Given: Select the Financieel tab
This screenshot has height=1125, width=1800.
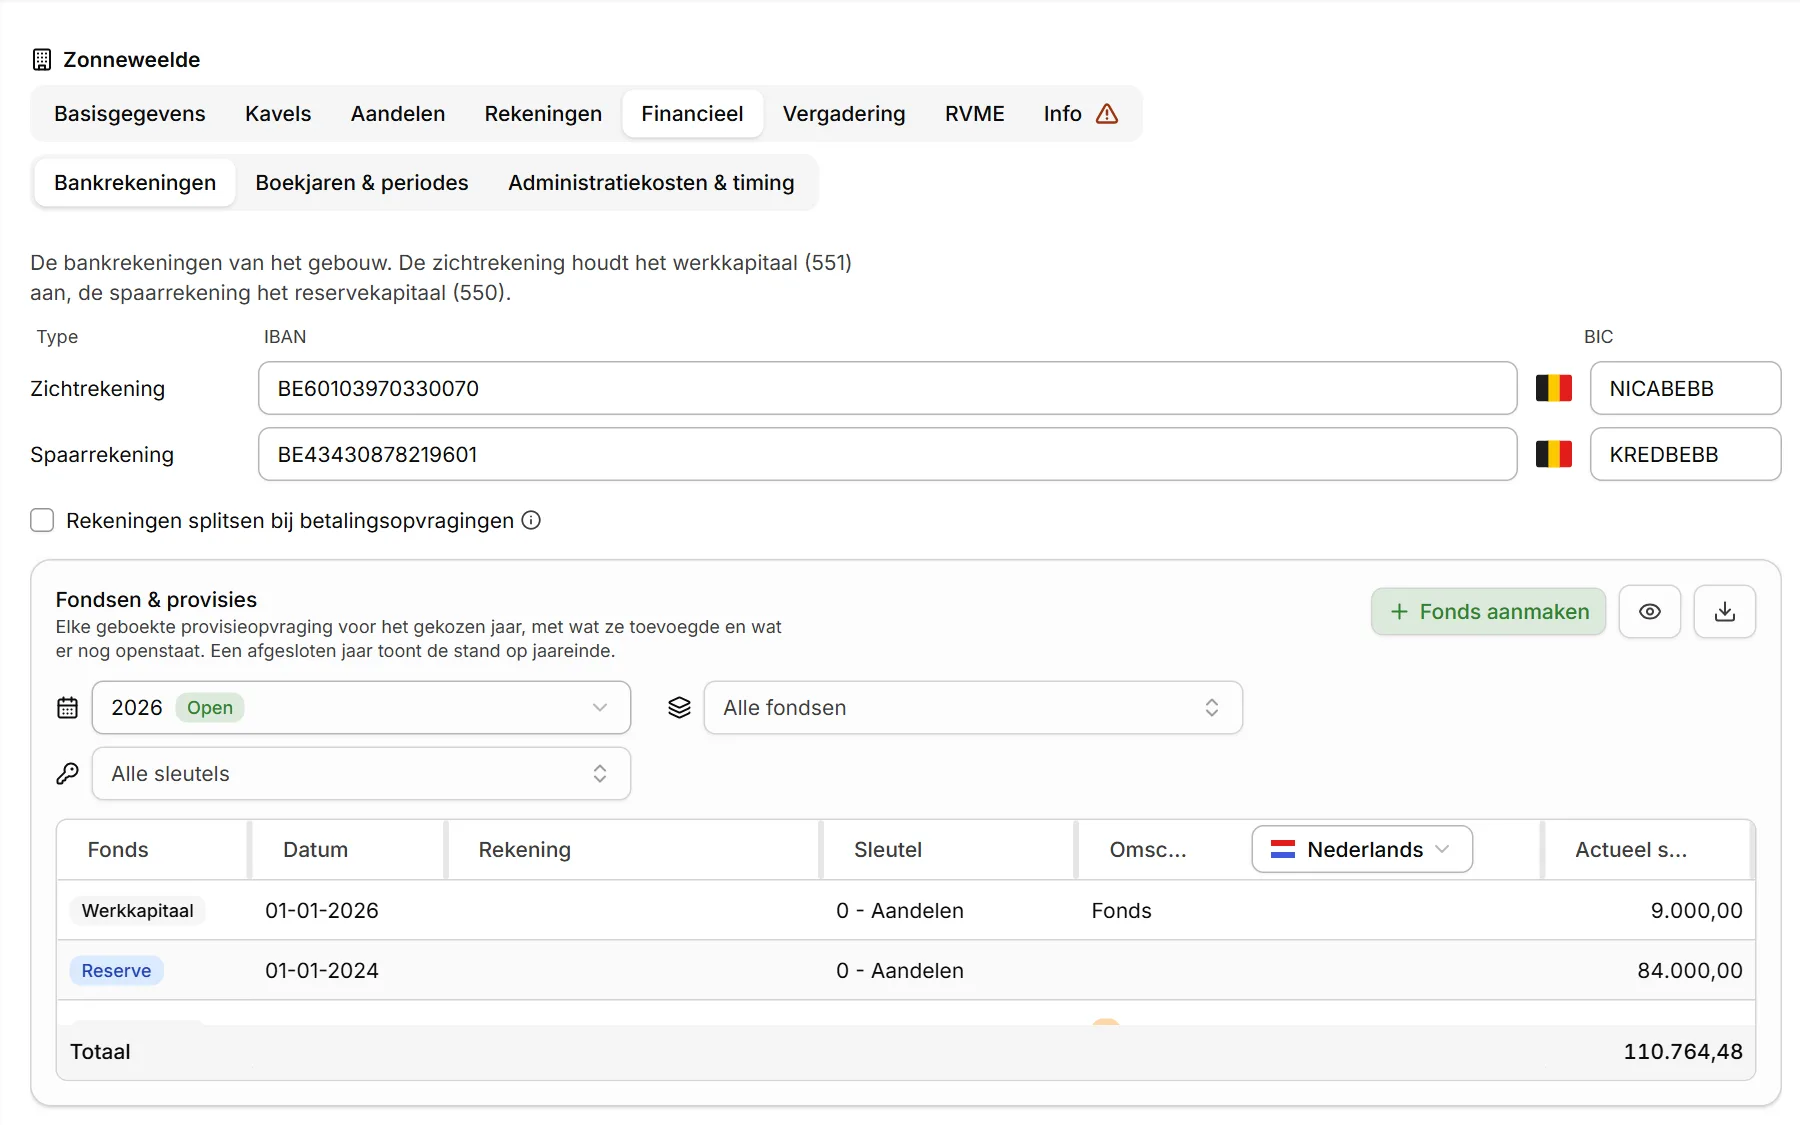Looking at the screenshot, I should 693,114.
